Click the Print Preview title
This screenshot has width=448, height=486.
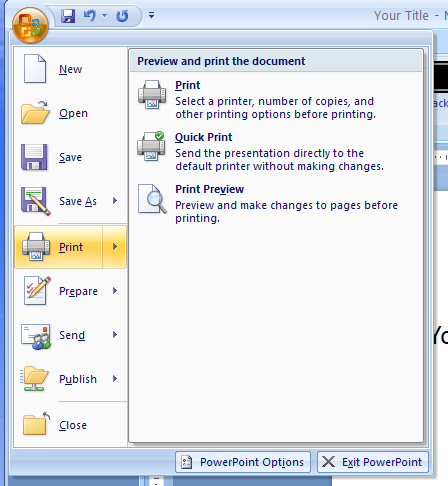[x=210, y=189]
